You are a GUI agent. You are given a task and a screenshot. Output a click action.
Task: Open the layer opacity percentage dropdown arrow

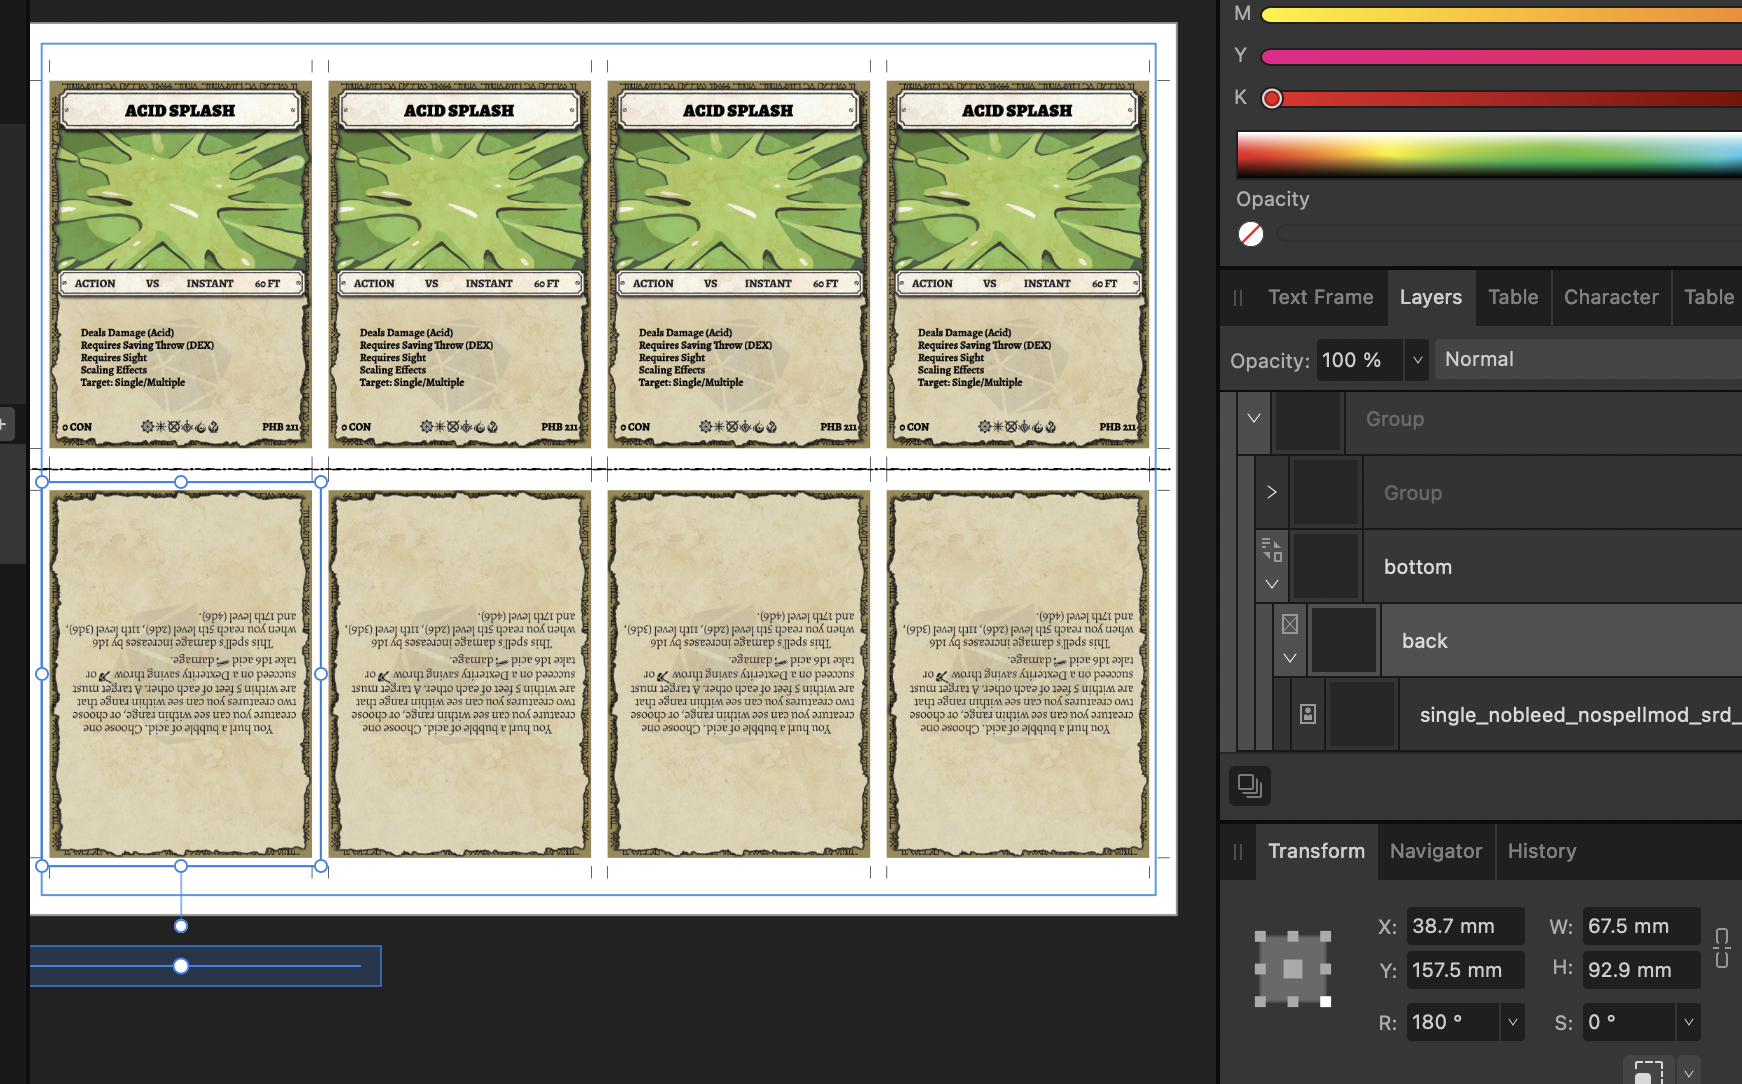tap(1417, 360)
